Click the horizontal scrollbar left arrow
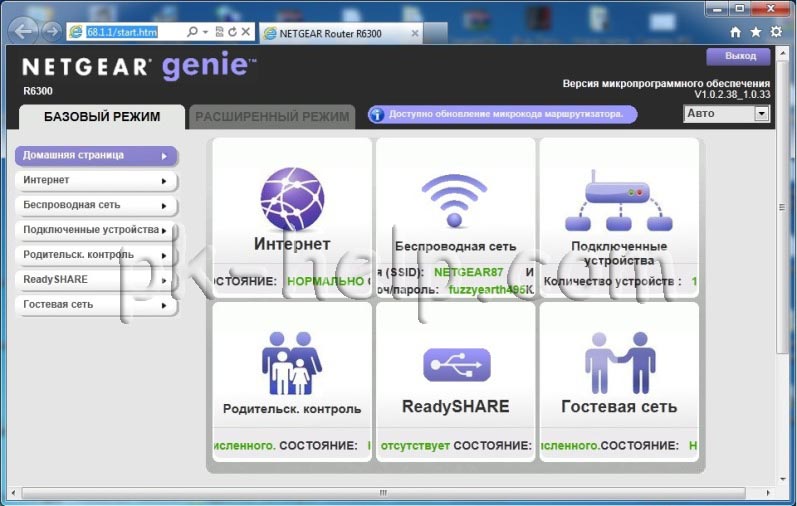797x506 pixels. [x=13, y=492]
